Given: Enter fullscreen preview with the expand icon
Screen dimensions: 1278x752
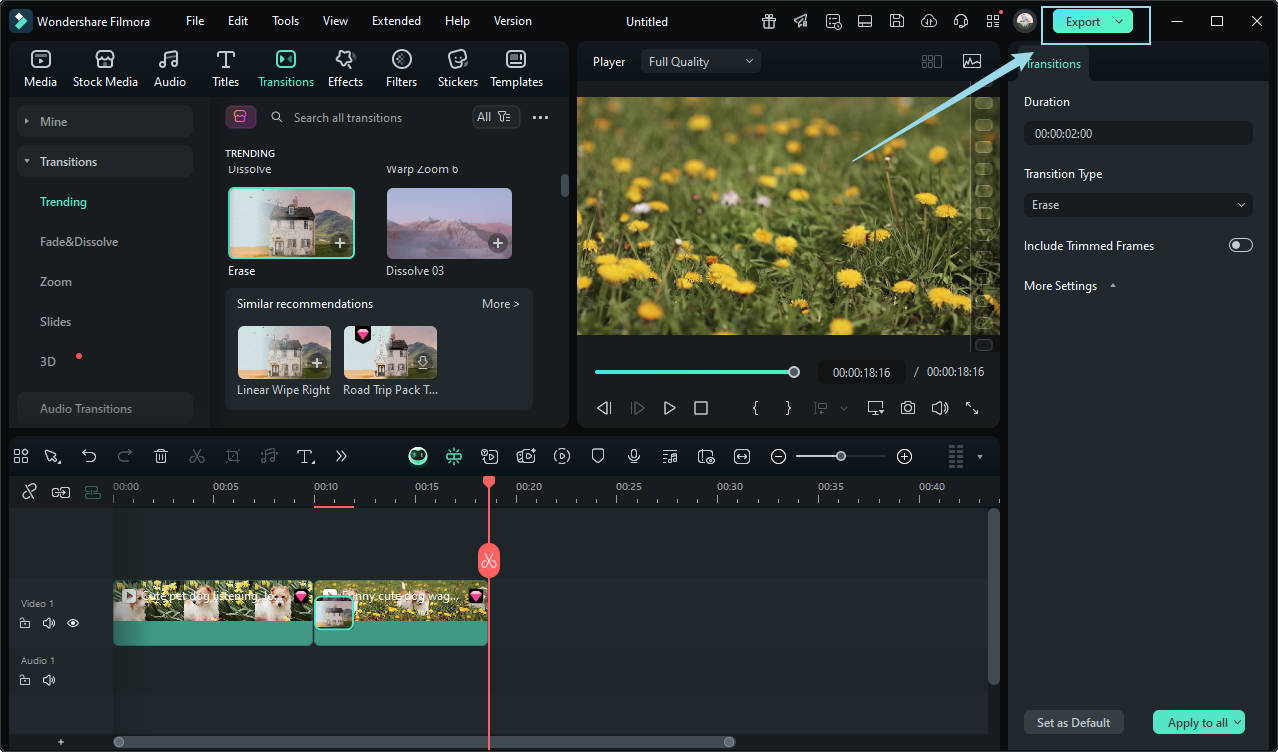Looking at the screenshot, I should pyautogui.click(x=972, y=408).
